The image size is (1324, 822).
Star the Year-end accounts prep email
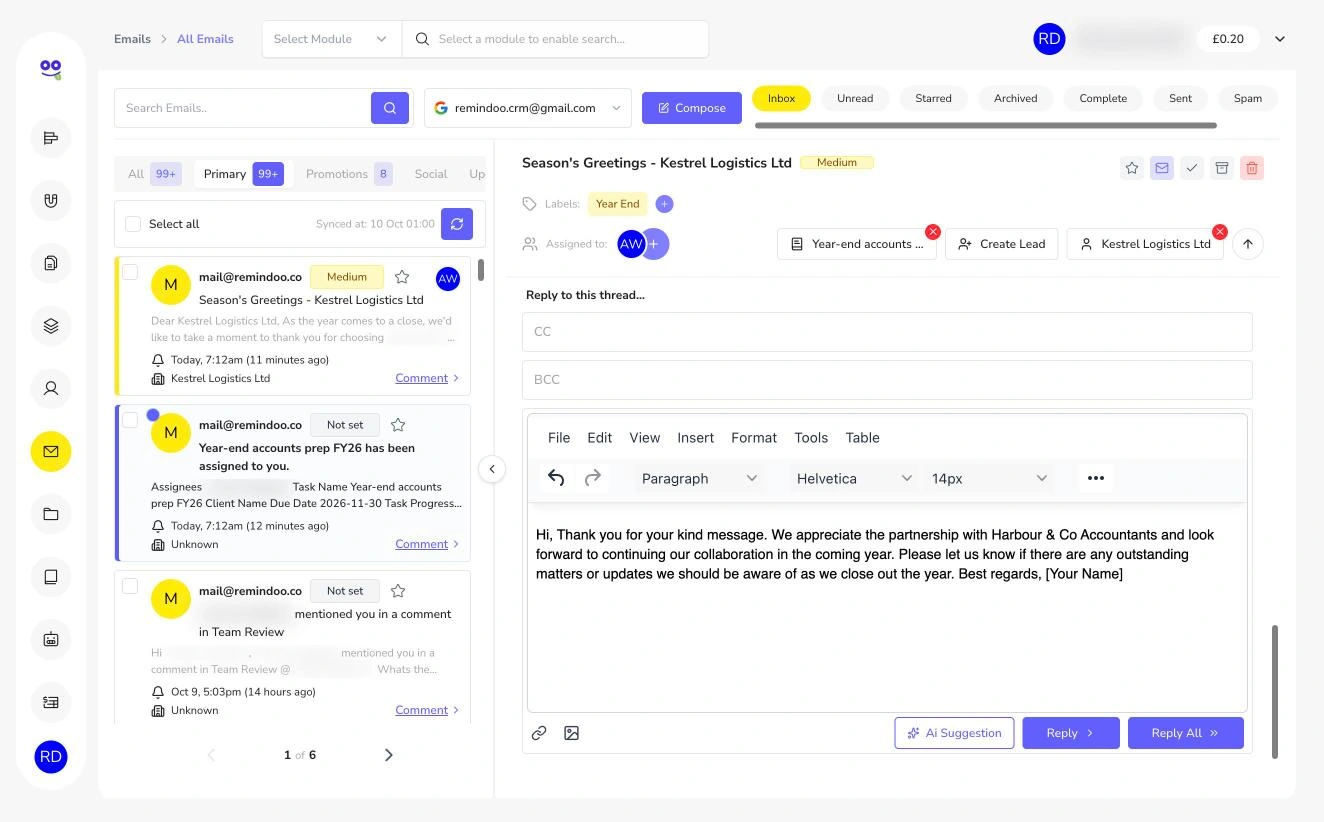click(398, 425)
